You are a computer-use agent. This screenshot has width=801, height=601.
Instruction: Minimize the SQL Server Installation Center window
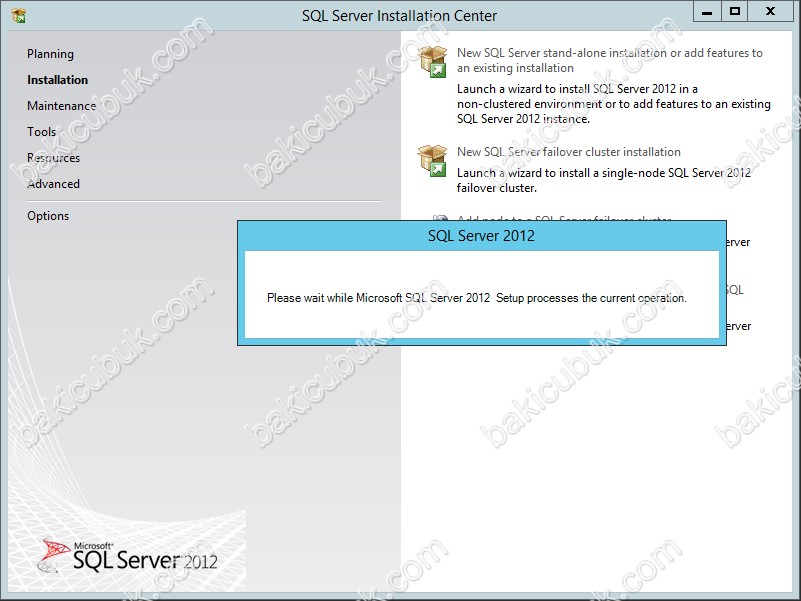(x=707, y=12)
